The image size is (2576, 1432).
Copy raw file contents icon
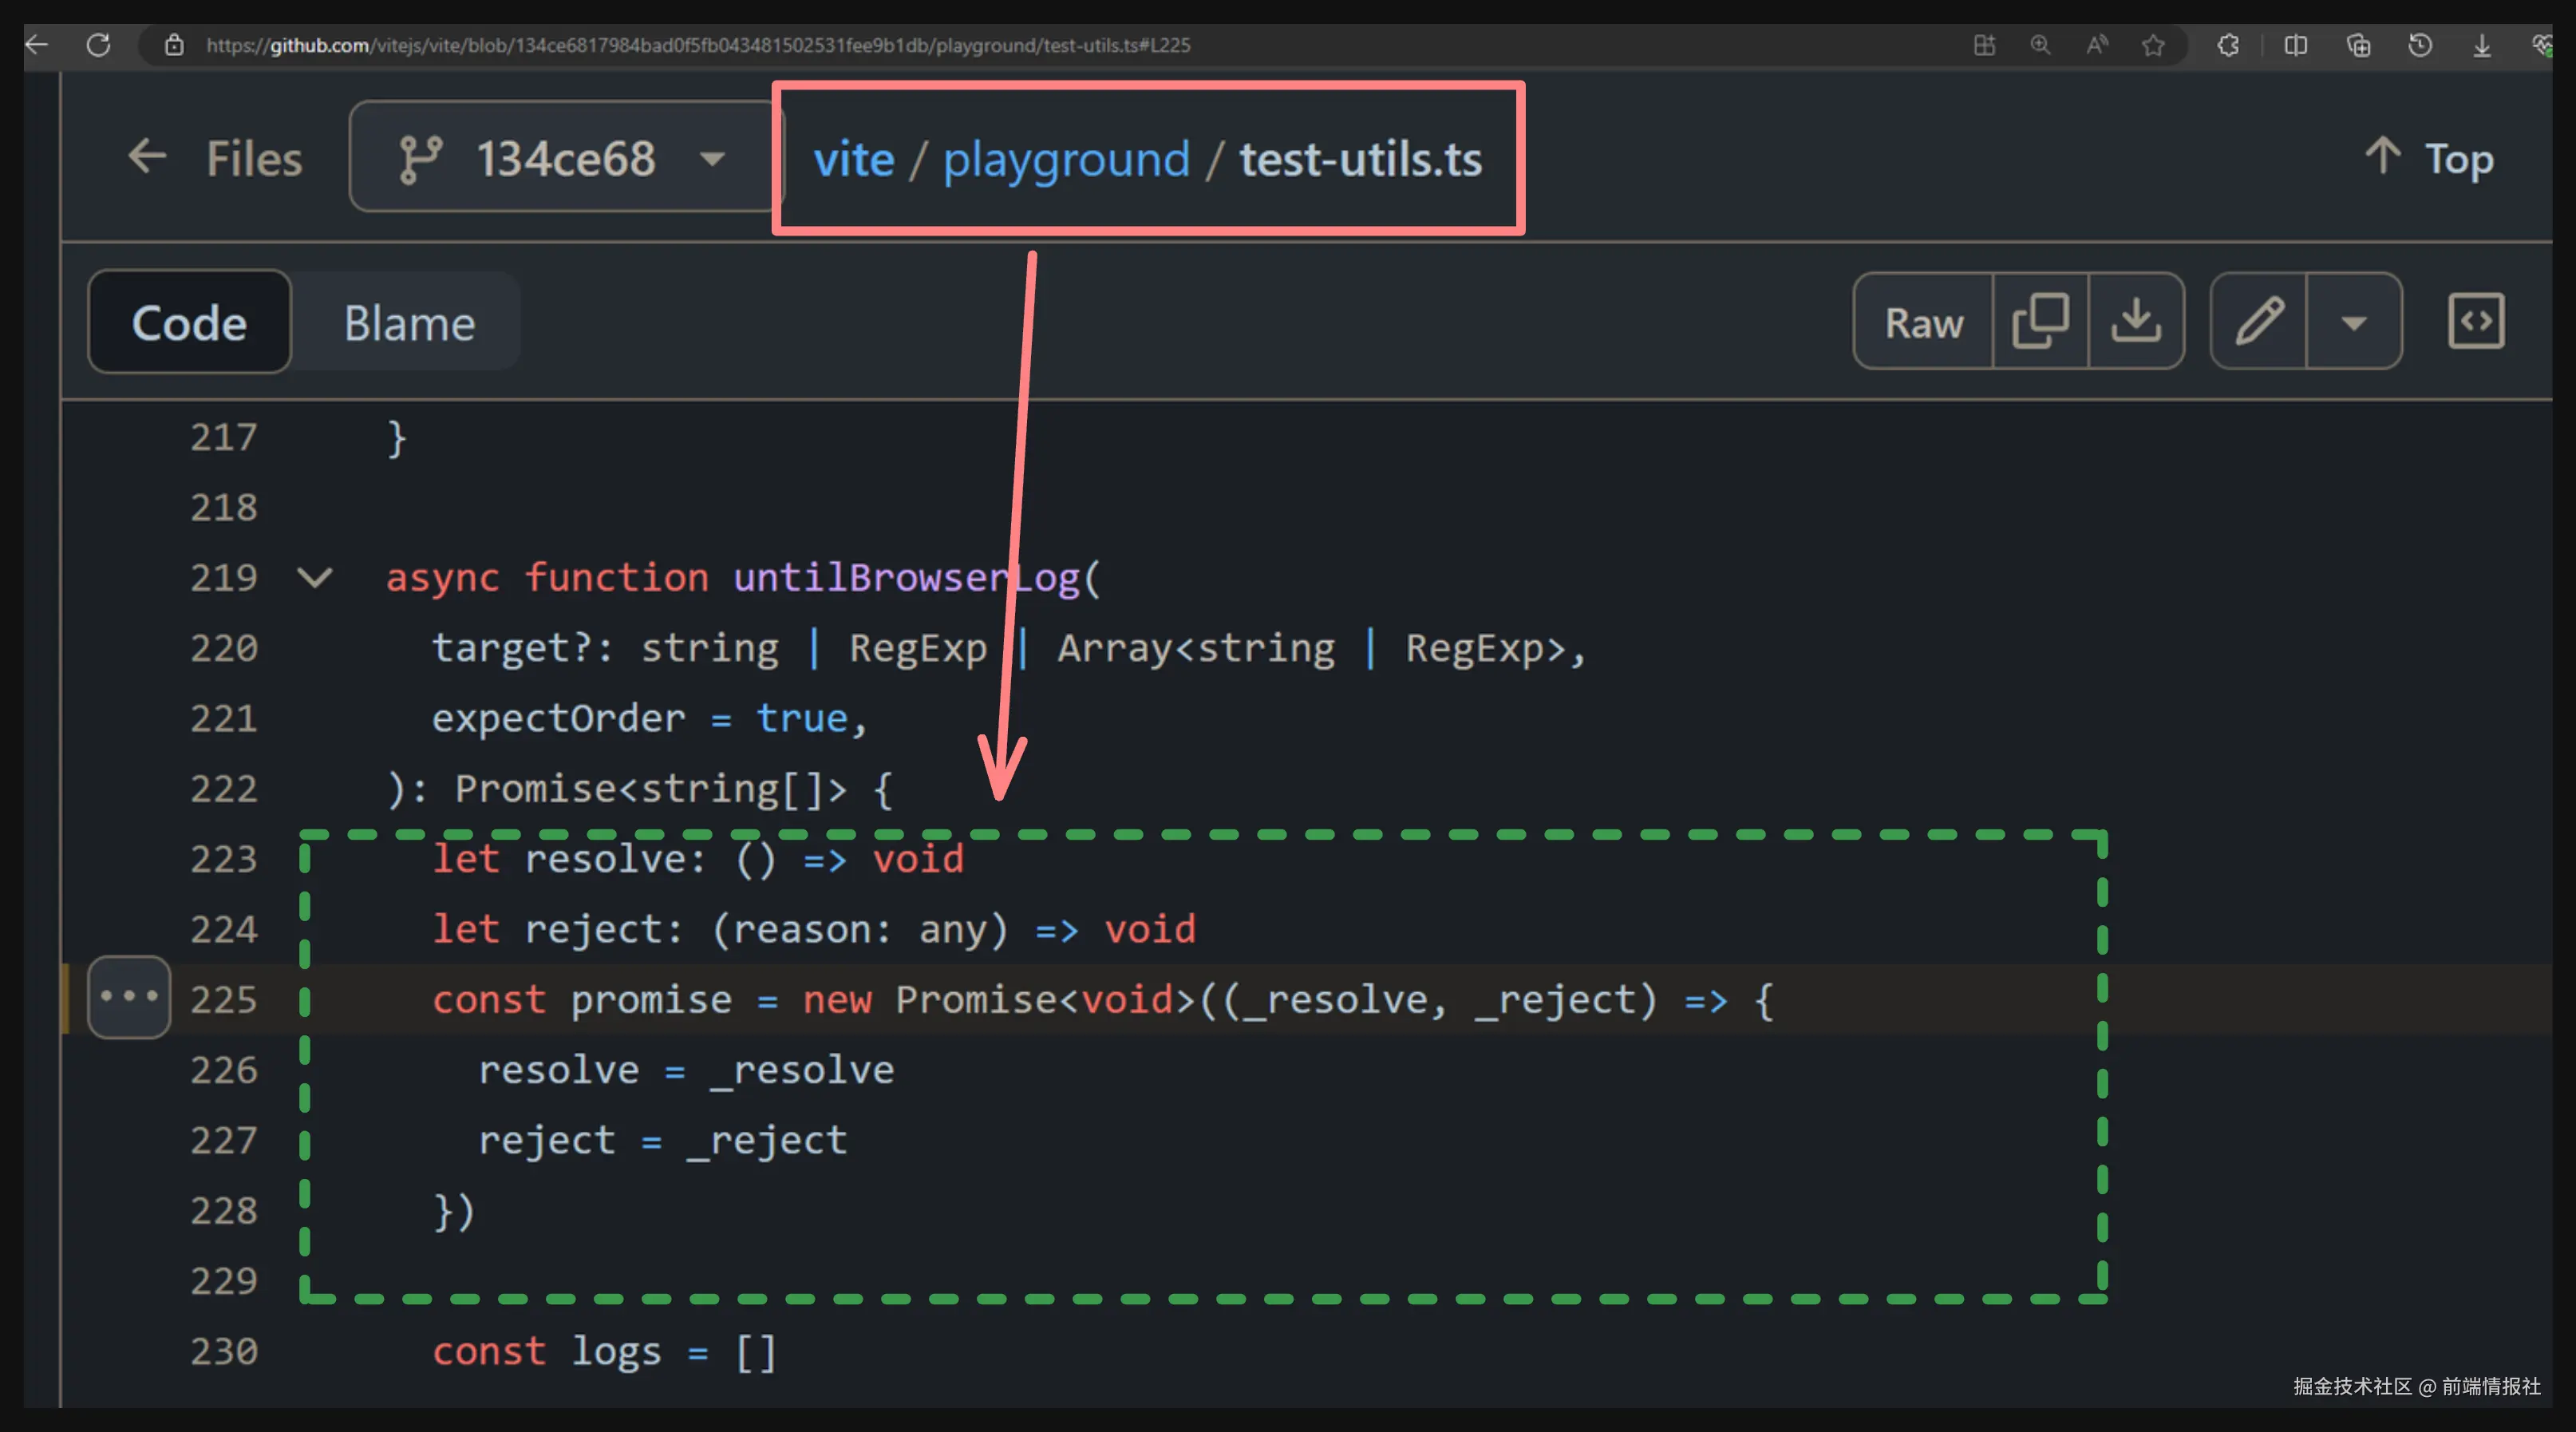click(x=2040, y=322)
